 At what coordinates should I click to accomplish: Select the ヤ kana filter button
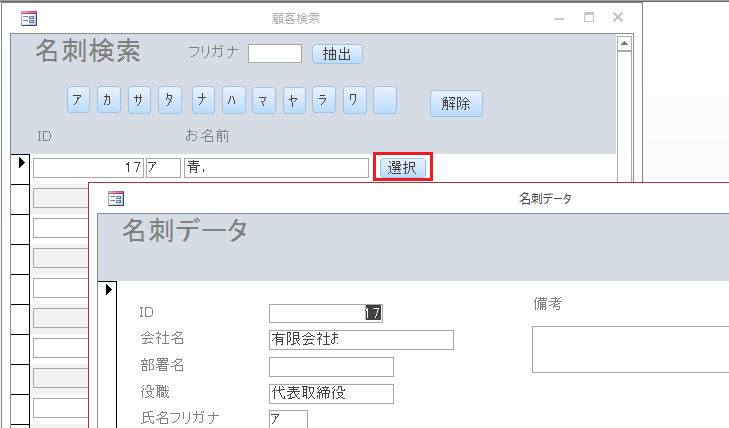(x=294, y=100)
